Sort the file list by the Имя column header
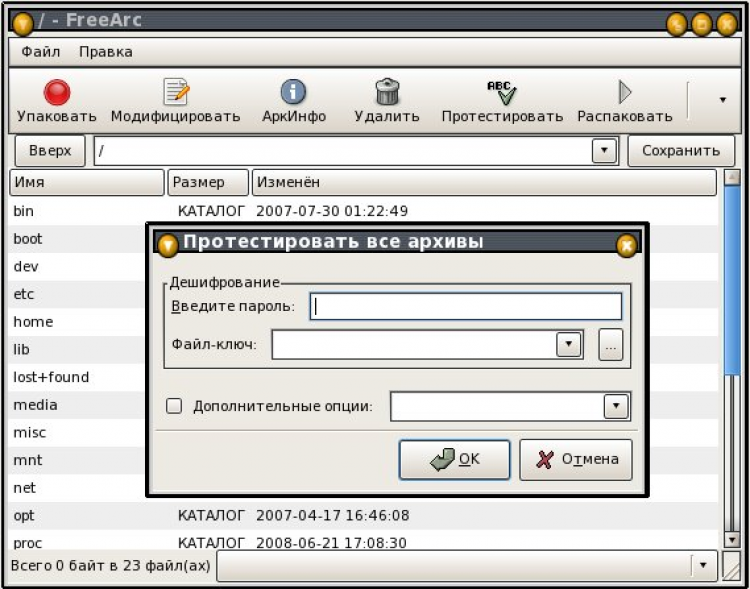Image resolution: width=750 pixels, height=589 pixels. 86,183
